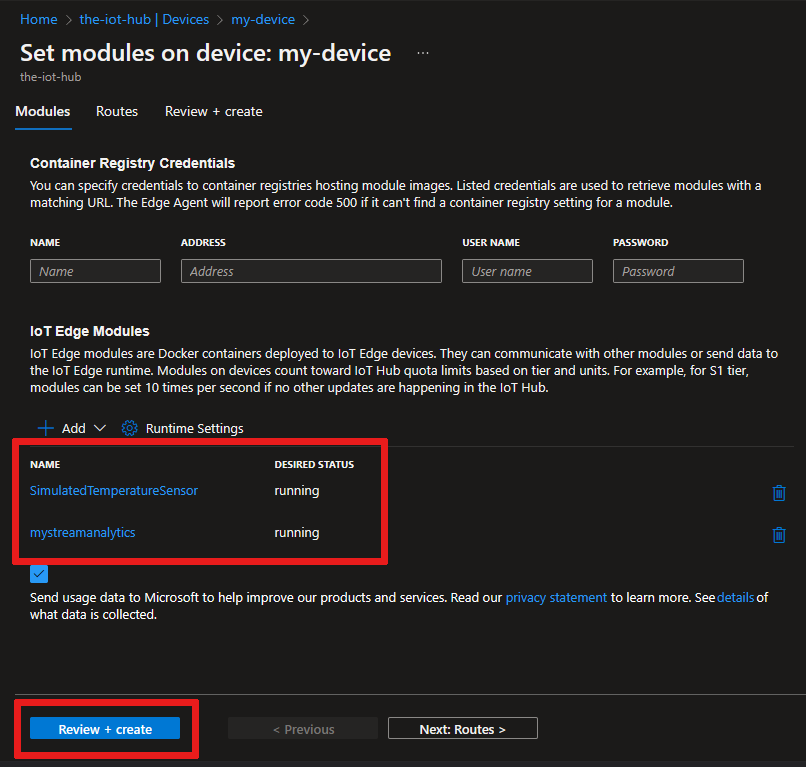Select the Modules tab
806x767 pixels.
pos(43,111)
